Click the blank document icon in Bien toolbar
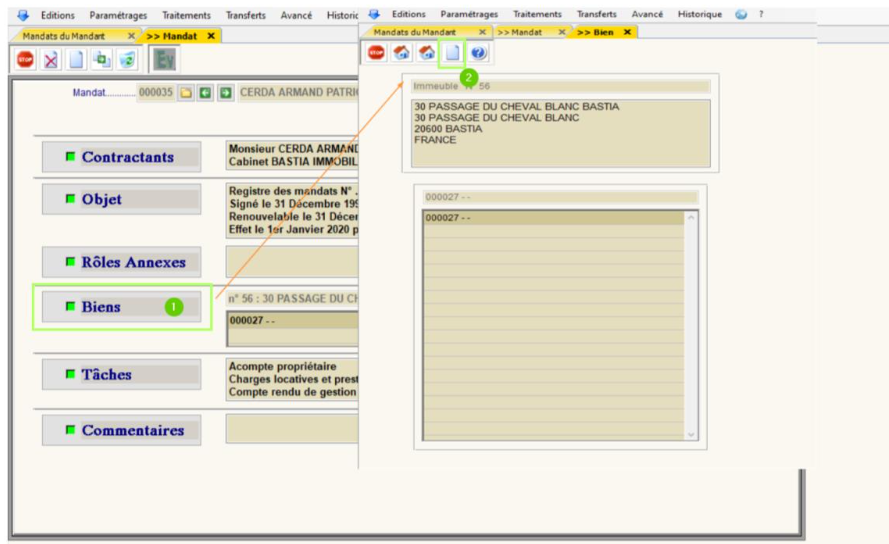This screenshot has height=544, width=889. point(451,53)
